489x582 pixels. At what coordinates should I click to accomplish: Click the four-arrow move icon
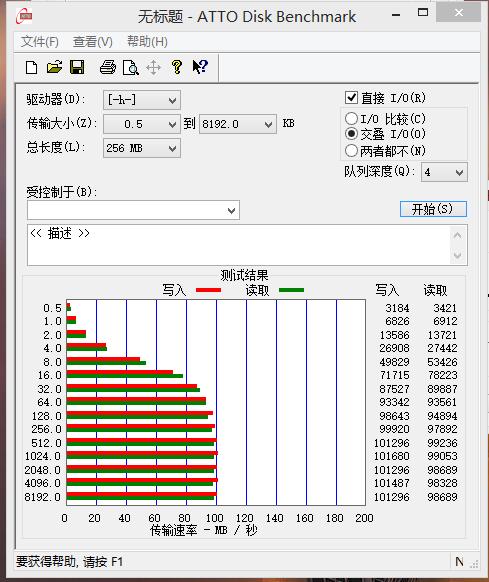(153, 68)
